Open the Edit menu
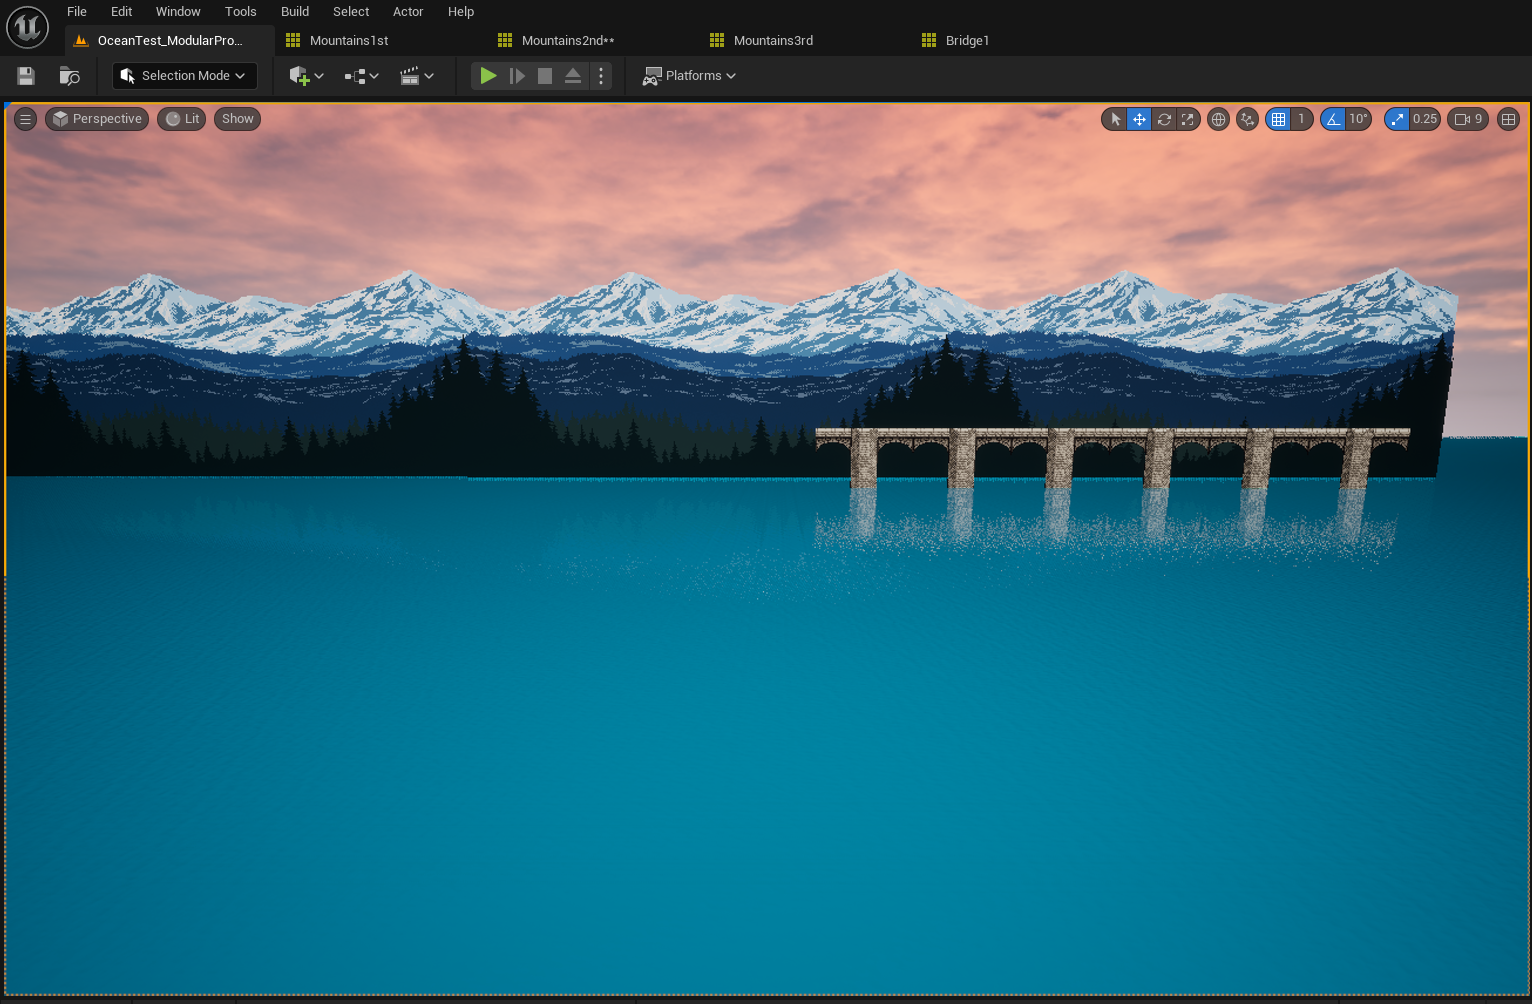The height and width of the screenshot is (1004, 1532). 122,12
